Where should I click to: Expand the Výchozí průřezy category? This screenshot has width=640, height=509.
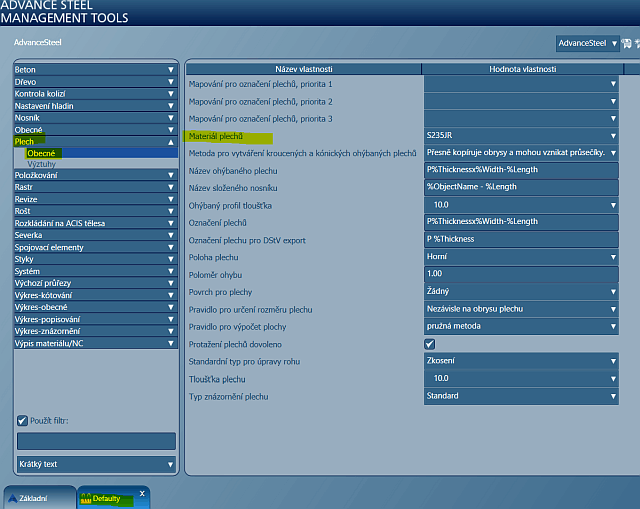click(96, 283)
